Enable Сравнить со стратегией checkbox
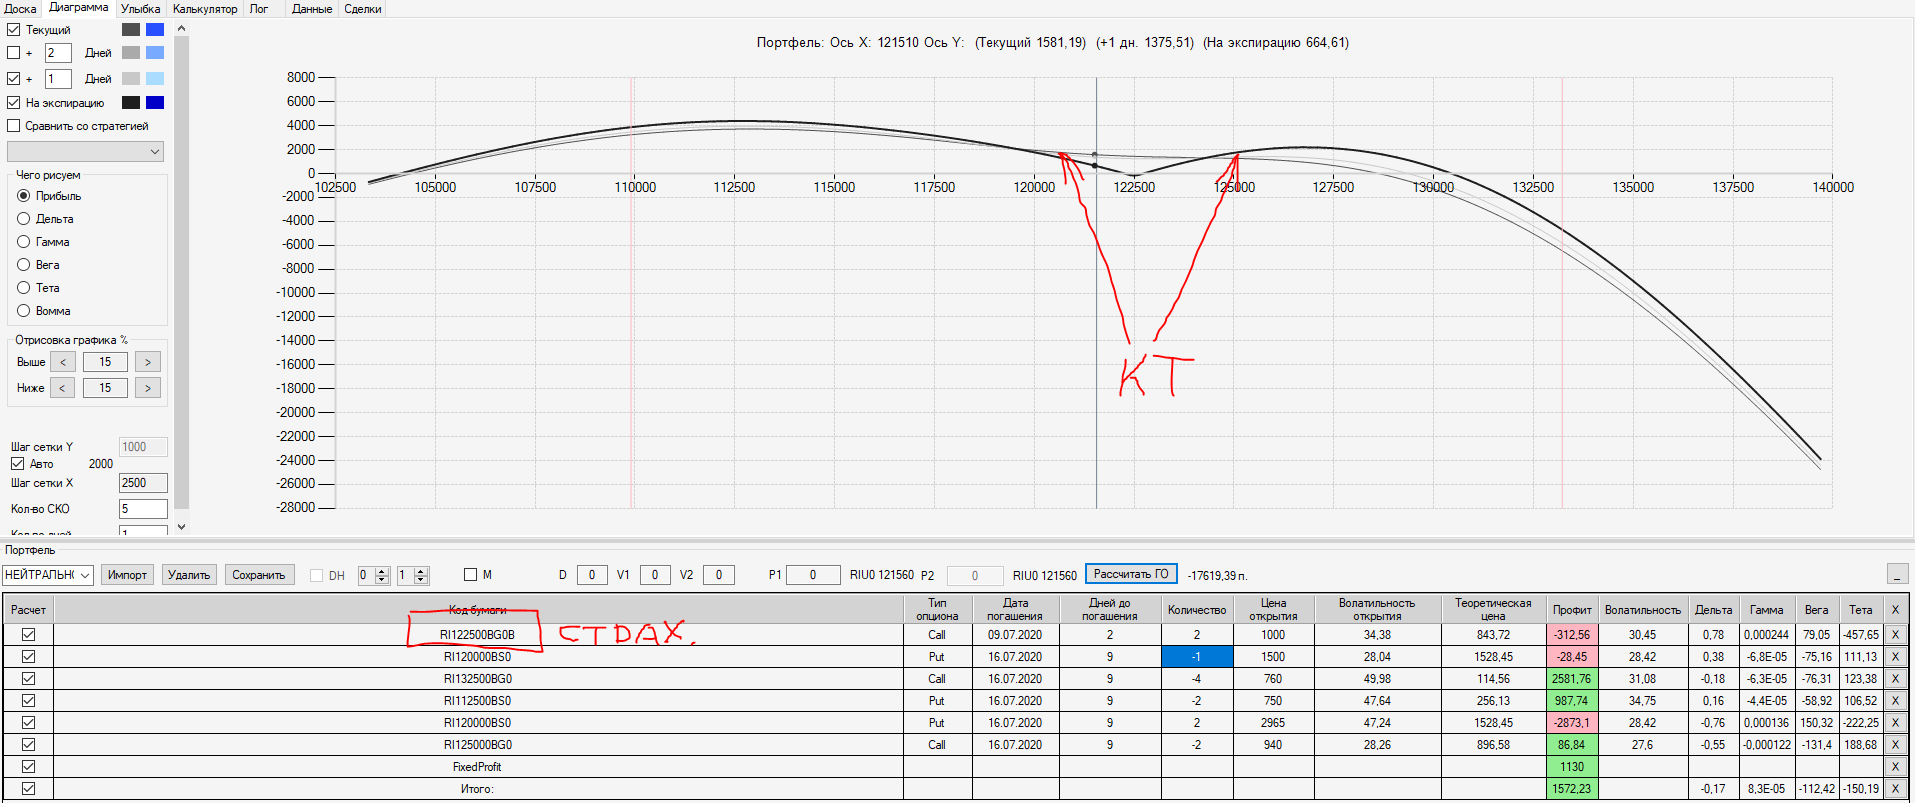Image resolution: width=1915 pixels, height=803 pixels. coord(14,126)
